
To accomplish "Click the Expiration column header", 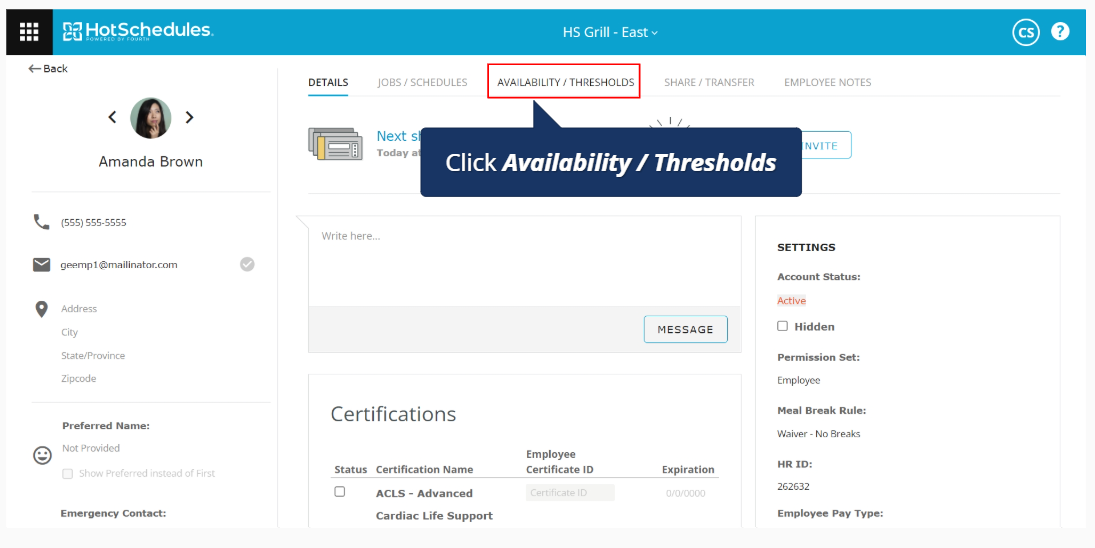I will click(x=688, y=469).
